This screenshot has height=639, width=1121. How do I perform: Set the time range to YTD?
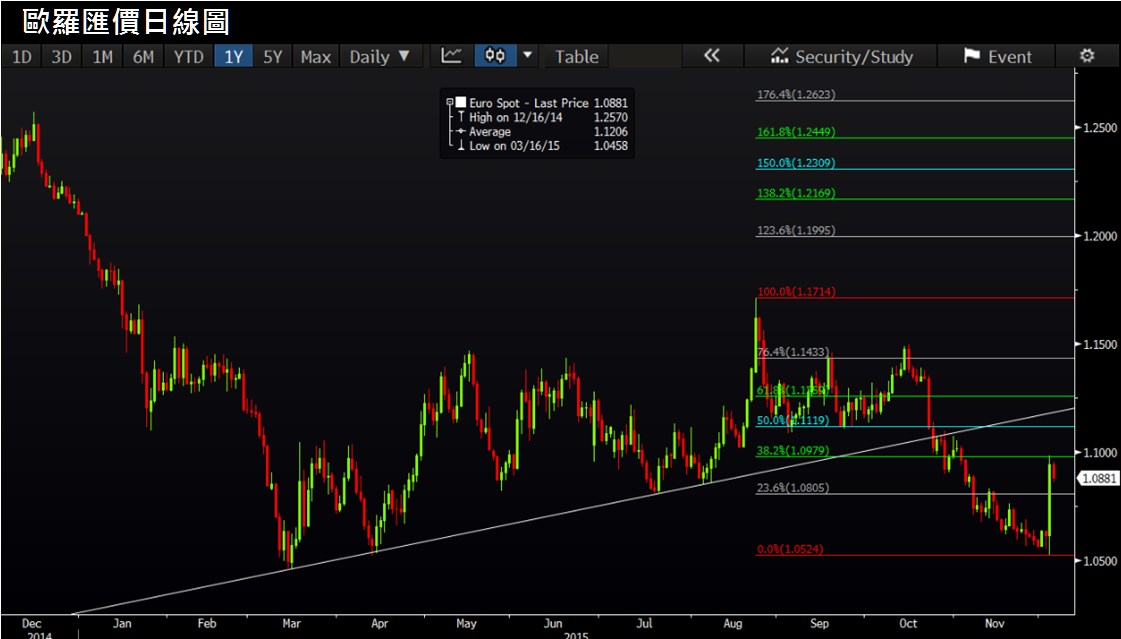pos(188,57)
